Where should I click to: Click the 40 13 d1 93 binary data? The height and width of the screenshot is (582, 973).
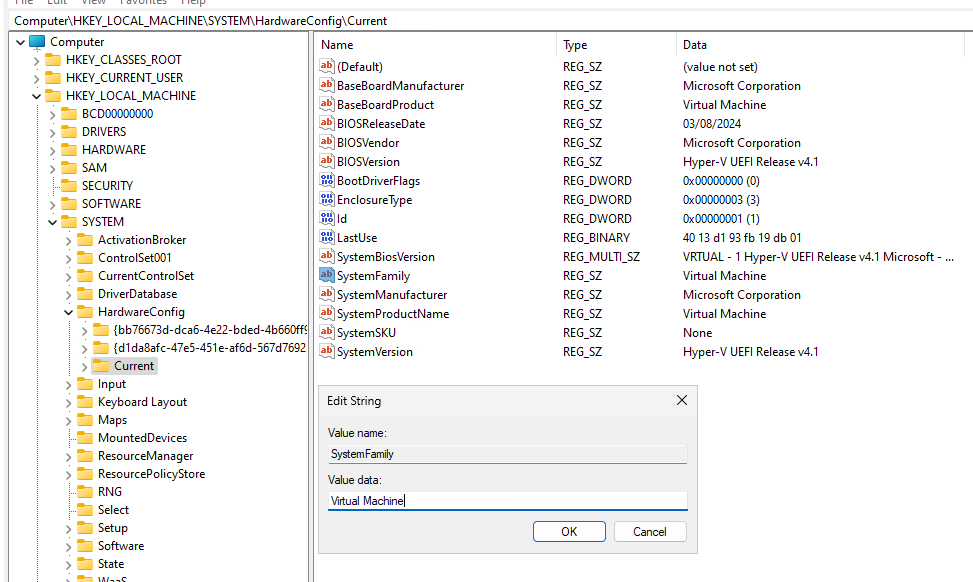(742, 238)
